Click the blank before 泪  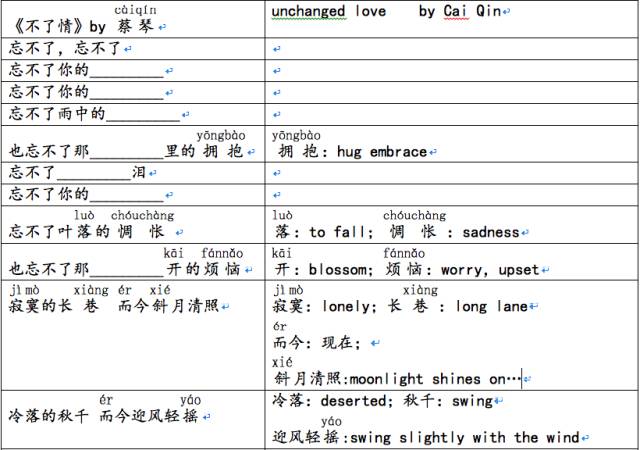tap(94, 174)
